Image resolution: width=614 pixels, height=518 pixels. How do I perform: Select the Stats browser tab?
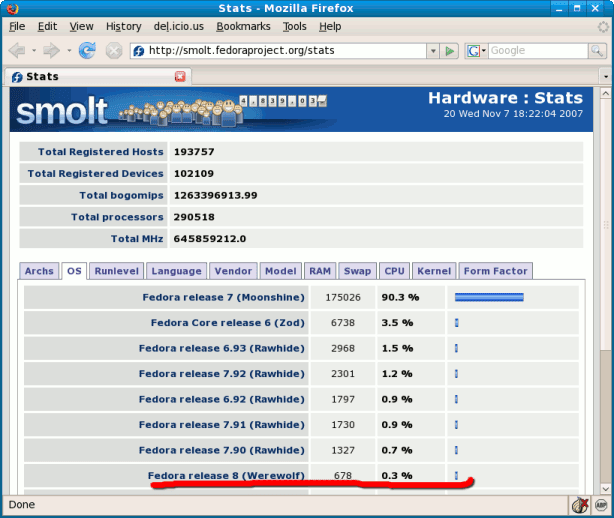[98, 76]
